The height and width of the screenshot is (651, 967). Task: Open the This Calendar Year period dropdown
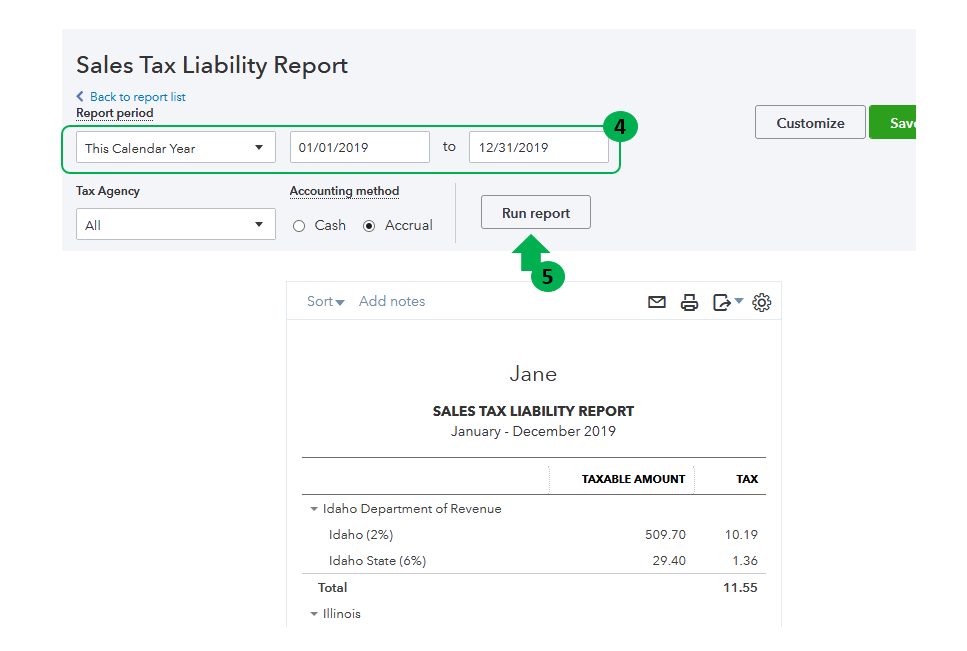click(x=176, y=148)
